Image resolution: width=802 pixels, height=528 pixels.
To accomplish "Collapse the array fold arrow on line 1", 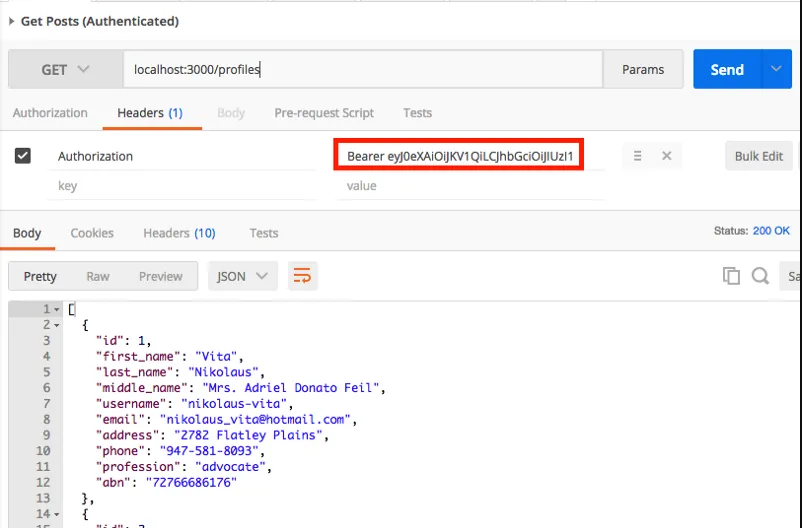I will (x=57, y=310).
